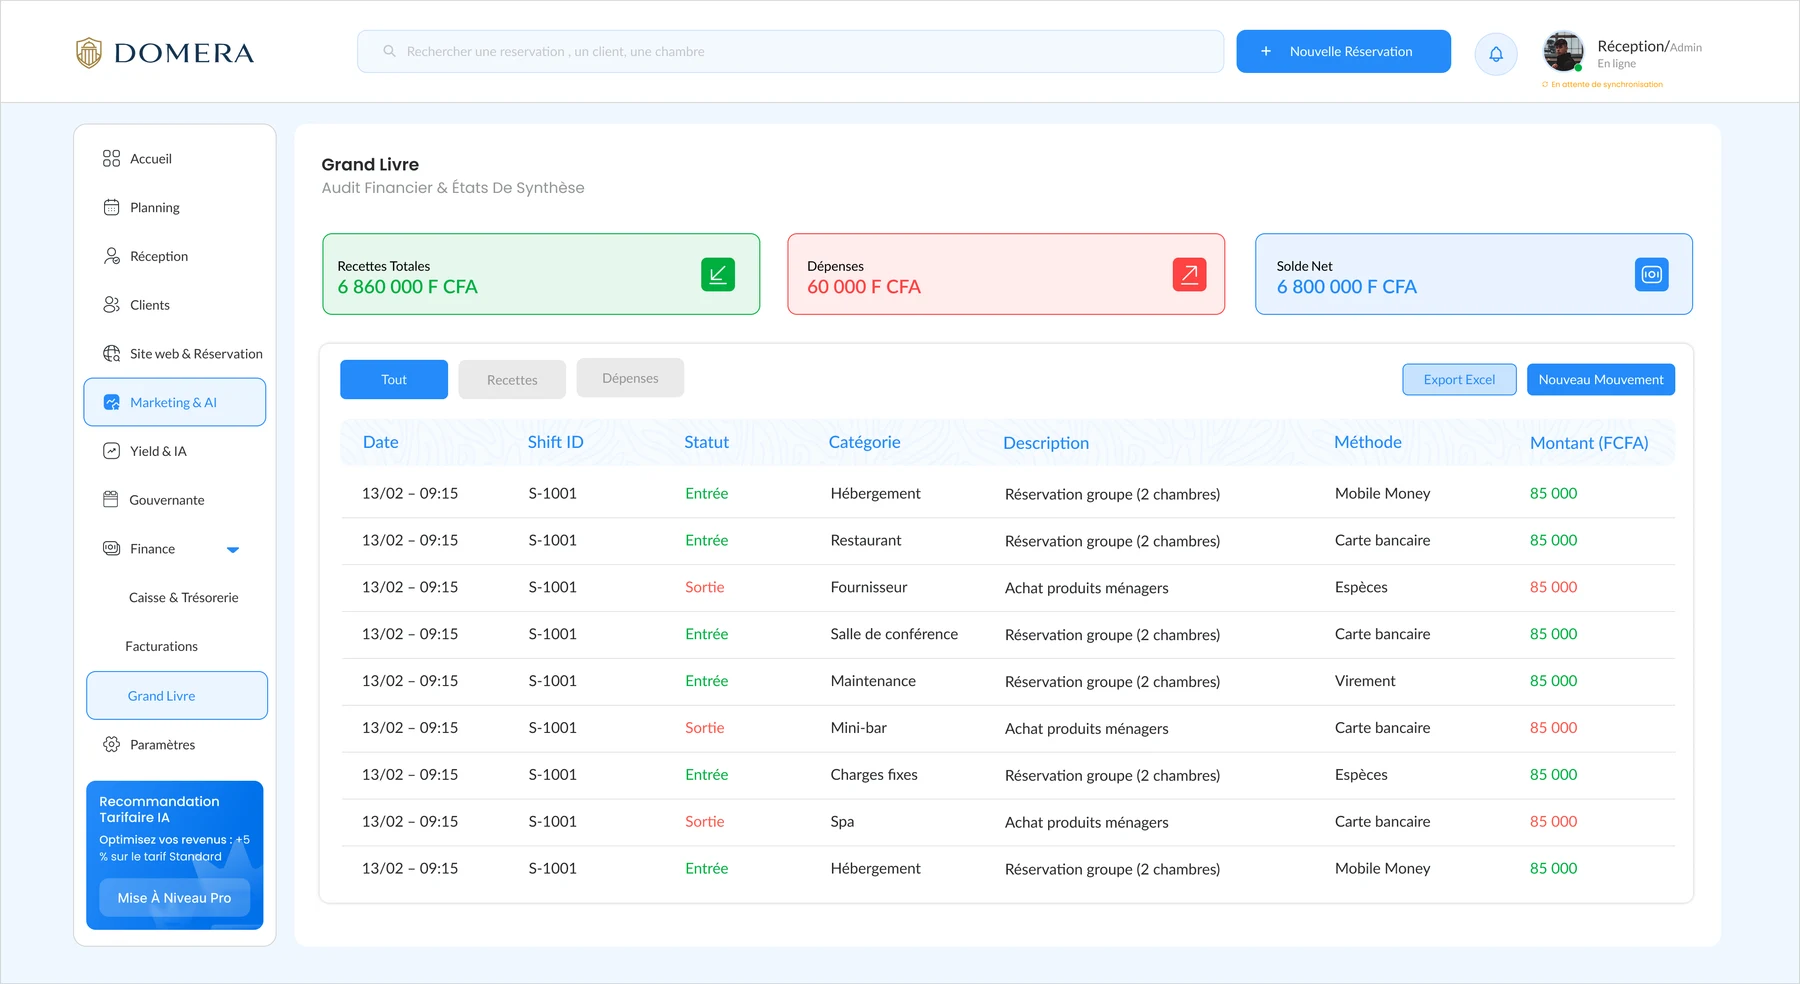Open the notifications bell

pyautogui.click(x=1496, y=54)
